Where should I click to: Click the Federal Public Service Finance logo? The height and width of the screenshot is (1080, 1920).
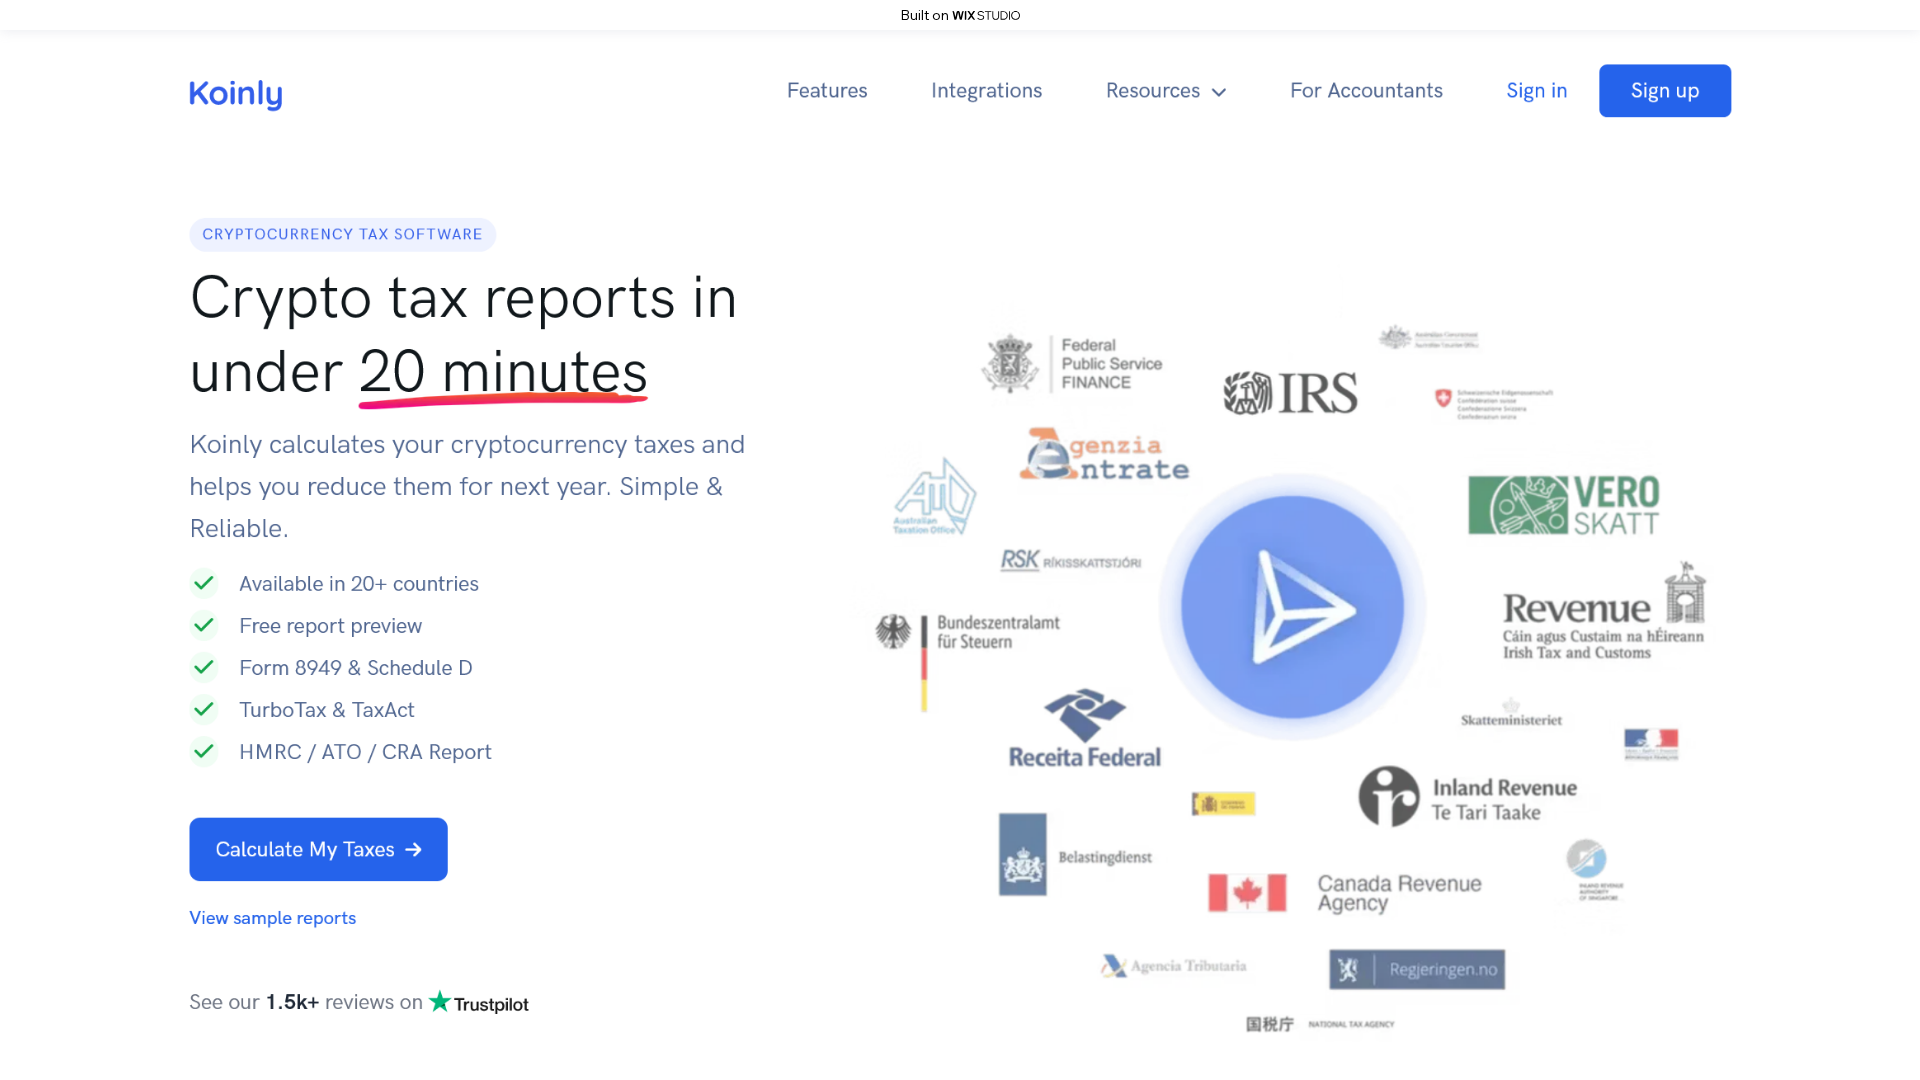coord(1071,363)
